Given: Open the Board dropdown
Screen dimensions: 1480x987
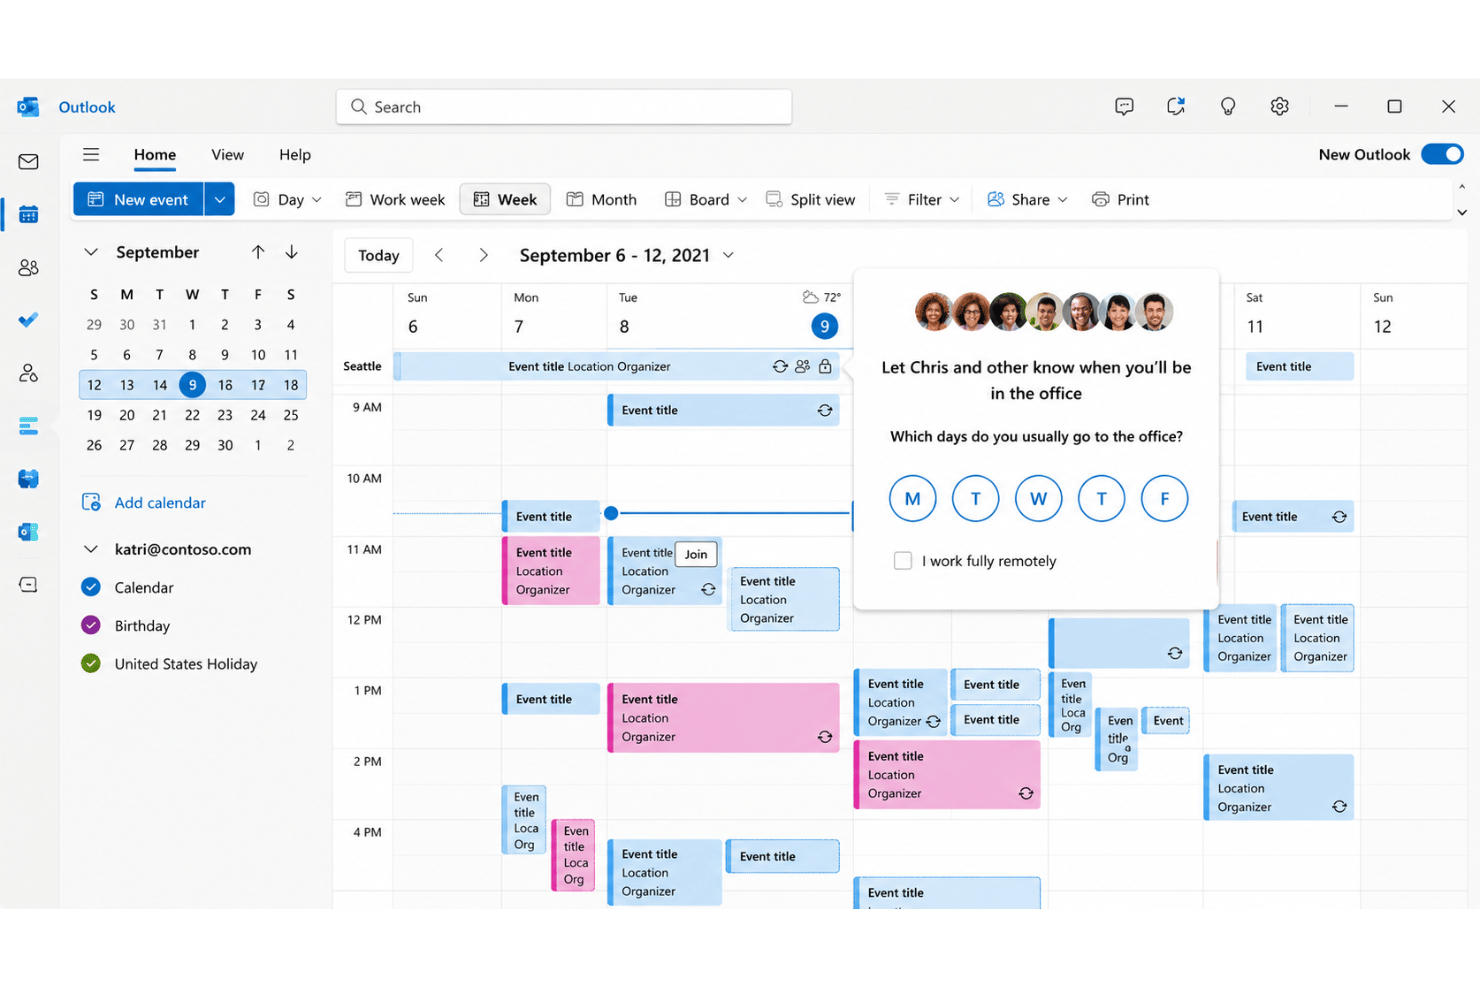Looking at the screenshot, I should tap(742, 199).
